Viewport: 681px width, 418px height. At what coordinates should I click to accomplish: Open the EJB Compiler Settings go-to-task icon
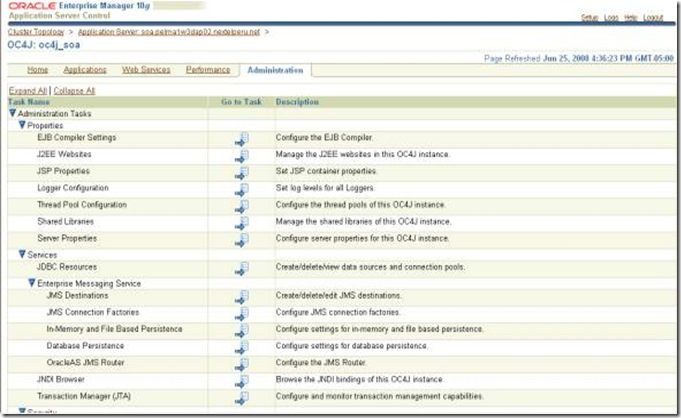pos(241,139)
